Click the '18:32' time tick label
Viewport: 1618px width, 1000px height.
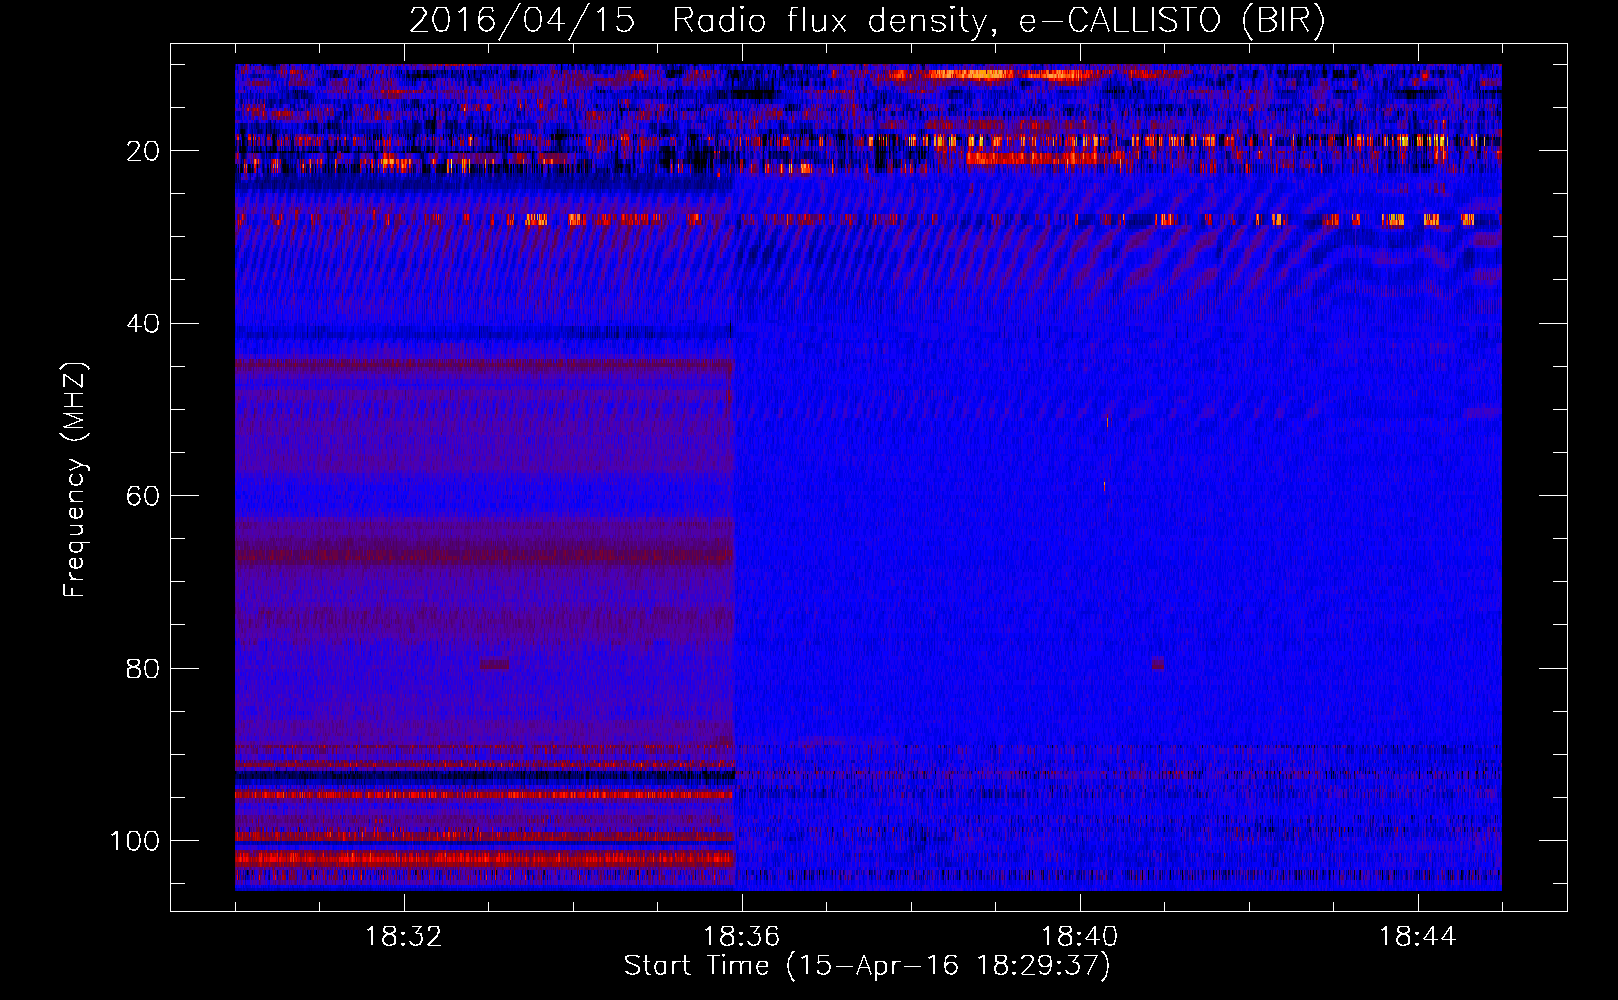pyautogui.click(x=404, y=937)
